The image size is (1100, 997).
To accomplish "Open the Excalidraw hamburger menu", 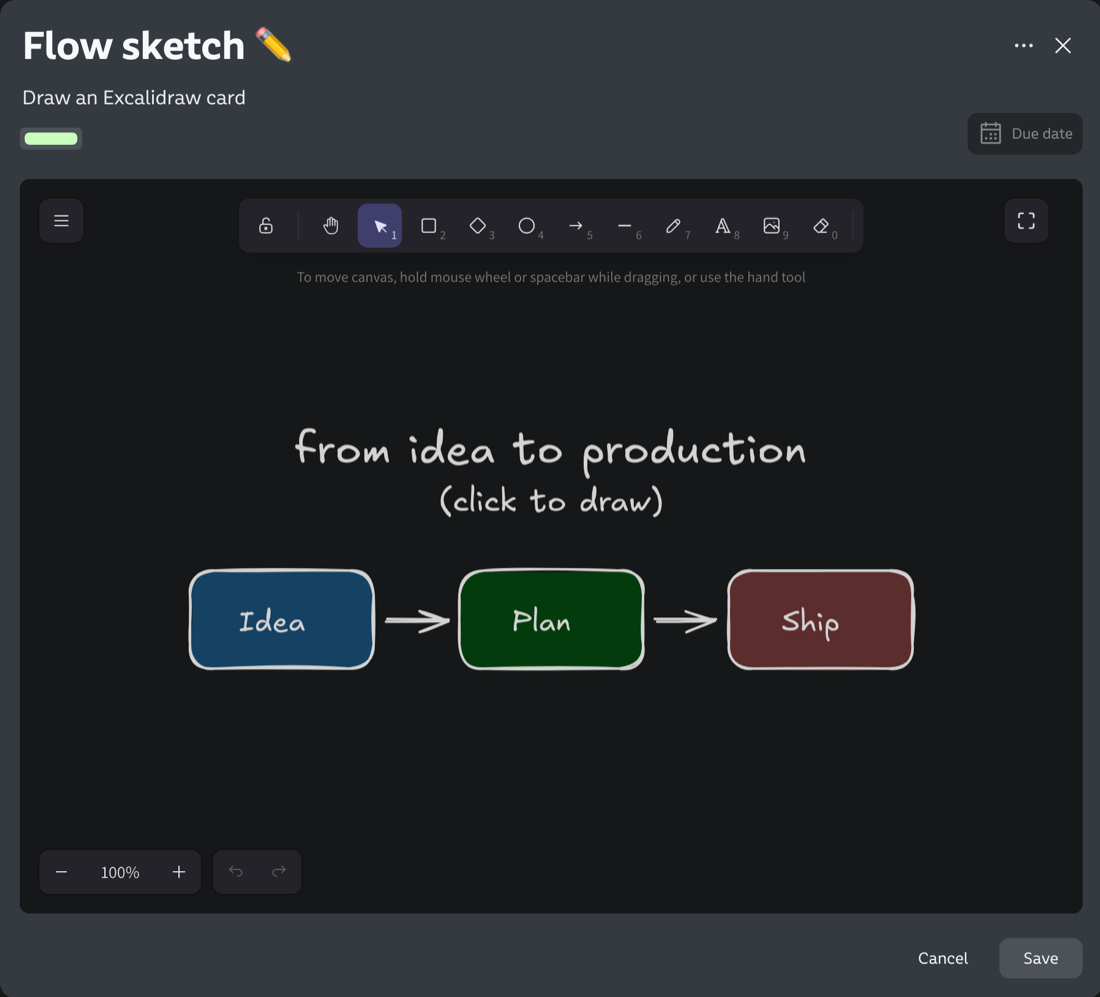I will 61,221.
